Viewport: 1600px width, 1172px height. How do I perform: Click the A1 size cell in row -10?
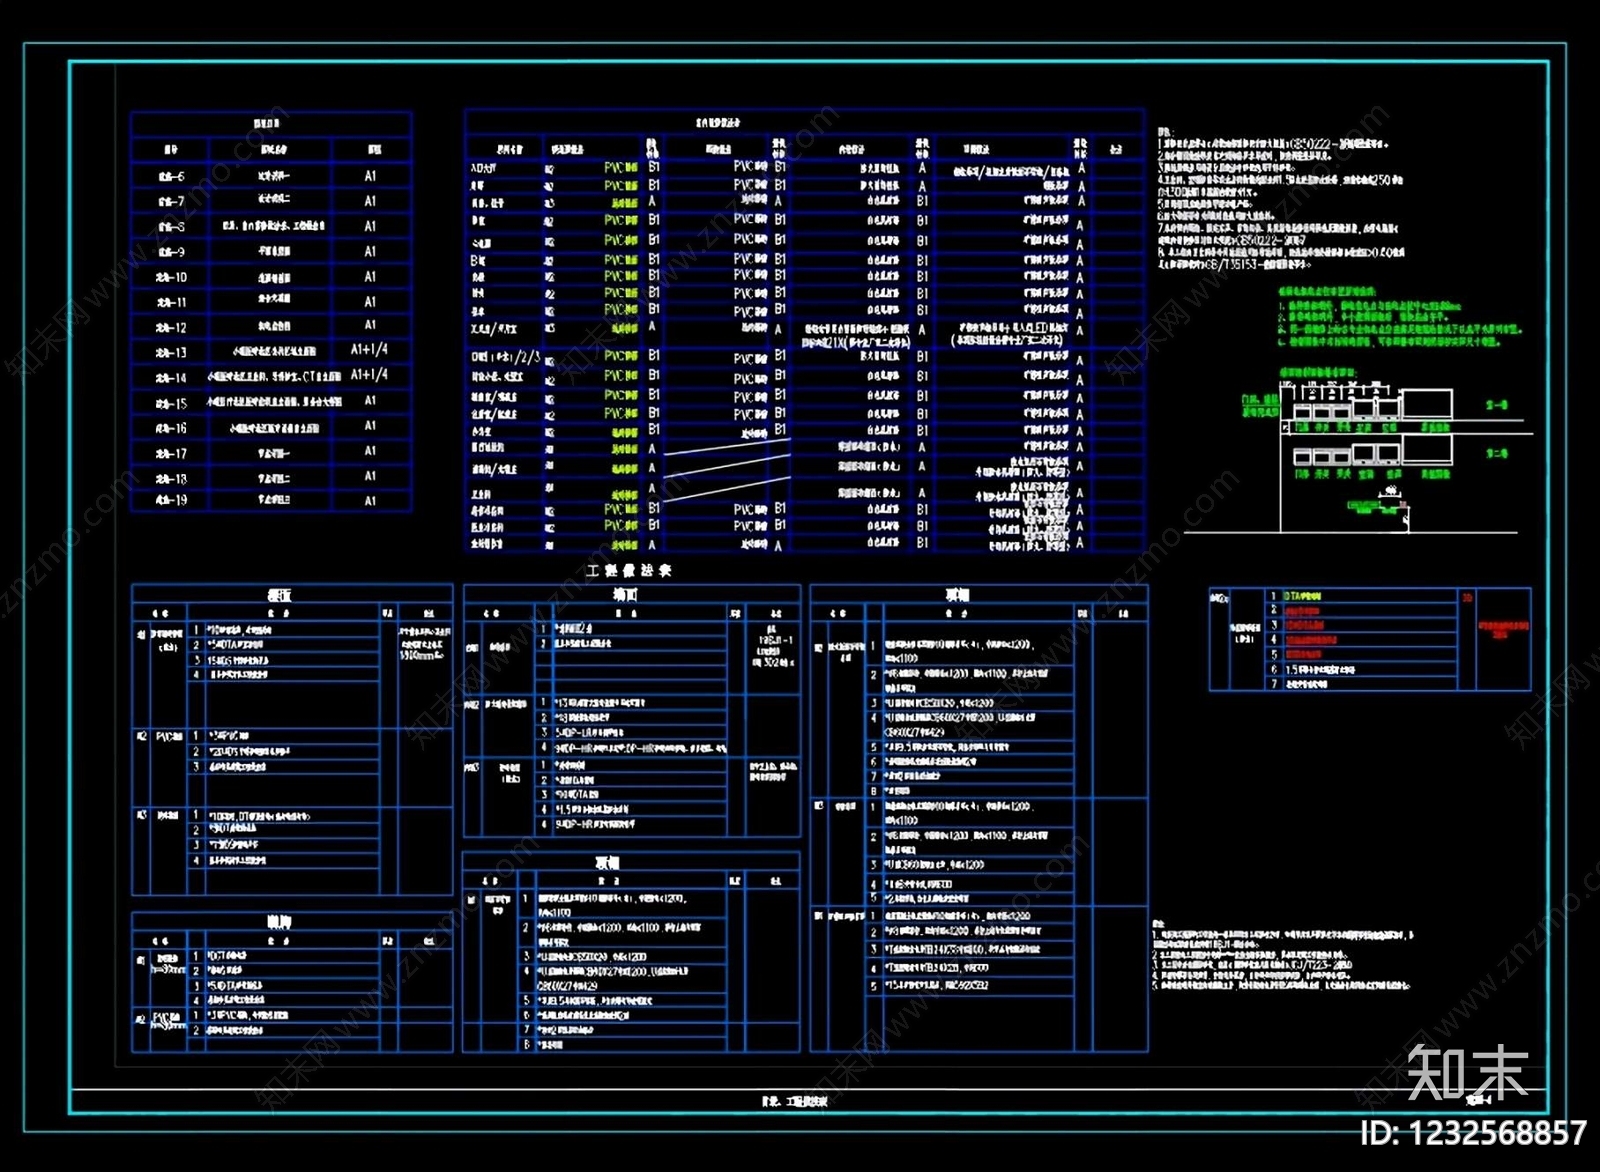click(x=370, y=277)
